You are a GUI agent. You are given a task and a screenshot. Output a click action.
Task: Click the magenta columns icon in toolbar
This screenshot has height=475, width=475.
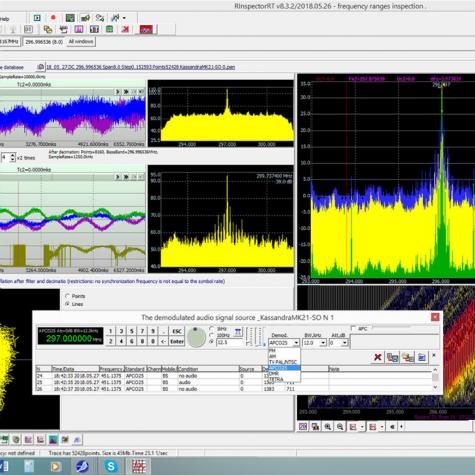79,29
